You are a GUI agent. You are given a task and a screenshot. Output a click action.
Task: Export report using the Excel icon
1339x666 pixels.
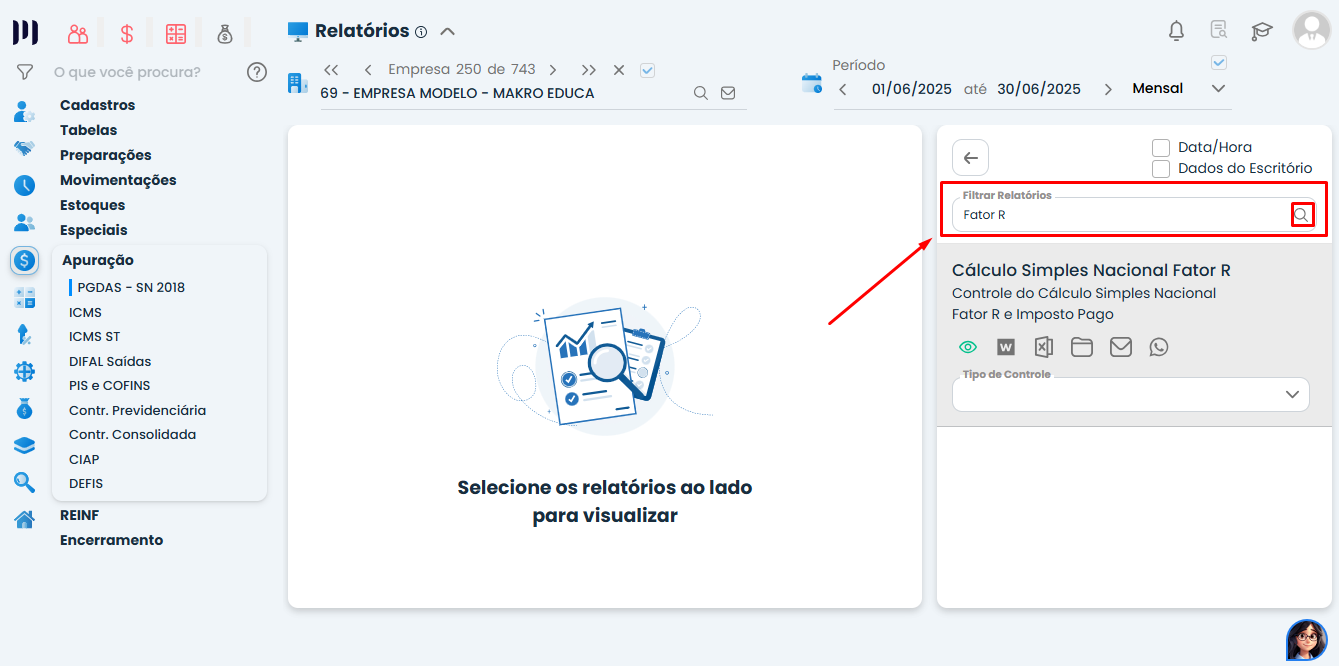click(1043, 347)
